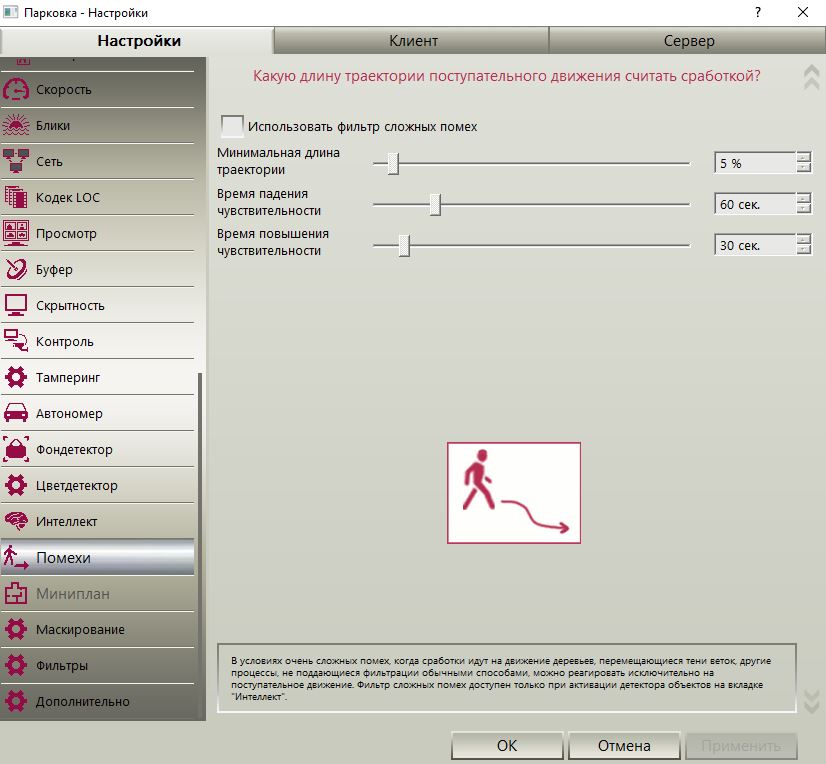
Task: Enable 'Использовать фильтр сложных помех' checkbox
Action: [x=232, y=126]
